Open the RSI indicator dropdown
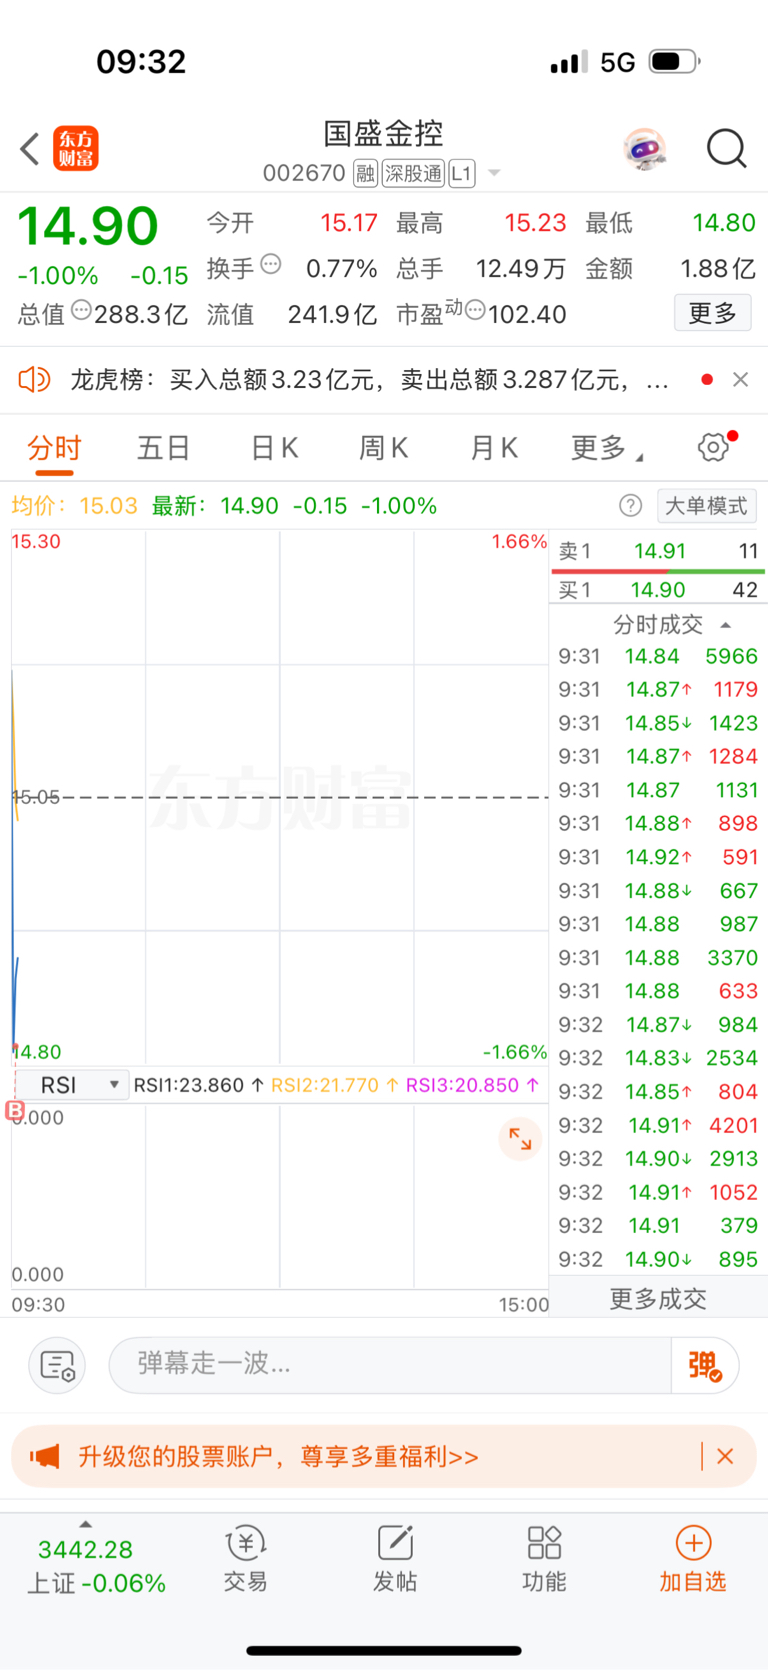768x1670 pixels. [71, 1085]
